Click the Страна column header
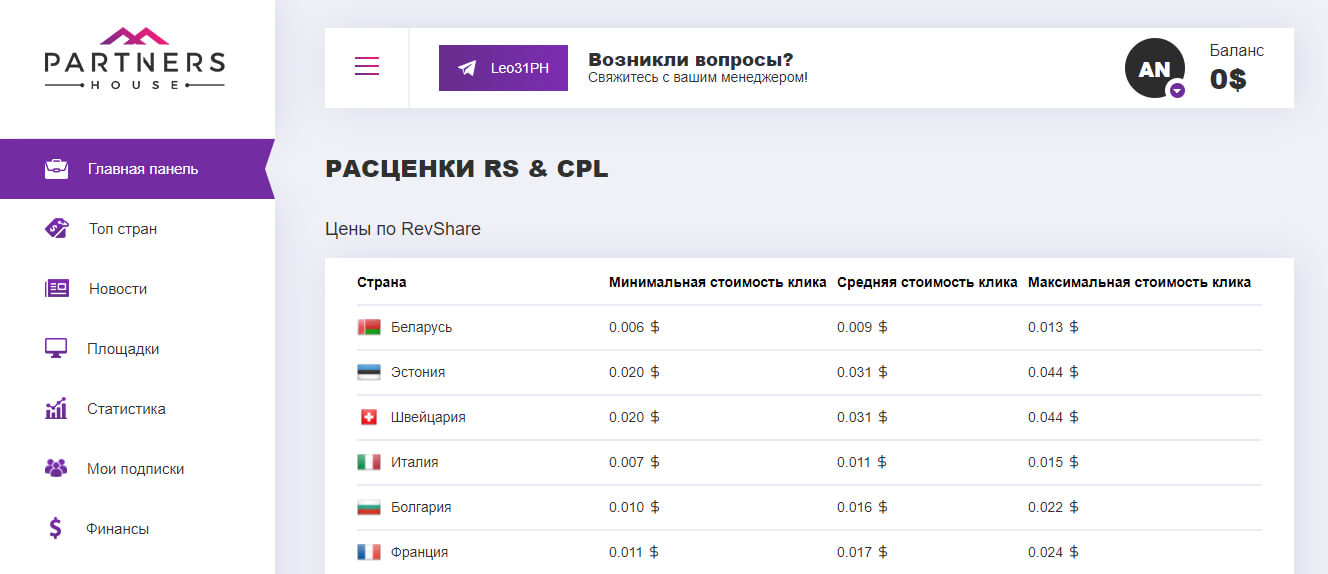Image resolution: width=1328 pixels, height=574 pixels. [x=381, y=282]
